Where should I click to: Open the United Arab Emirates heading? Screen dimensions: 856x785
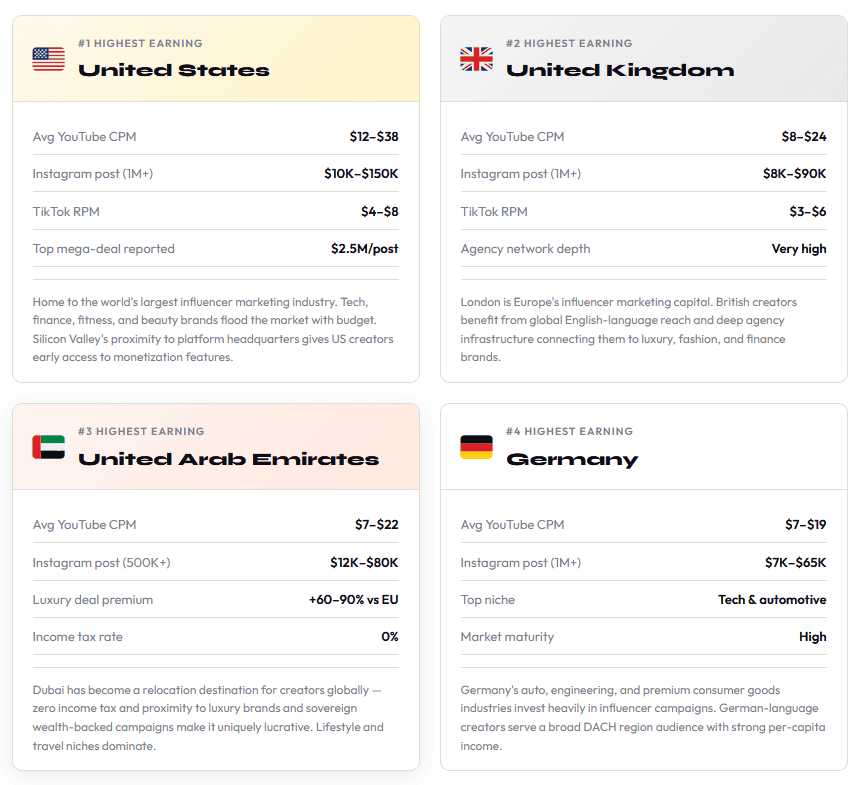[x=228, y=459]
